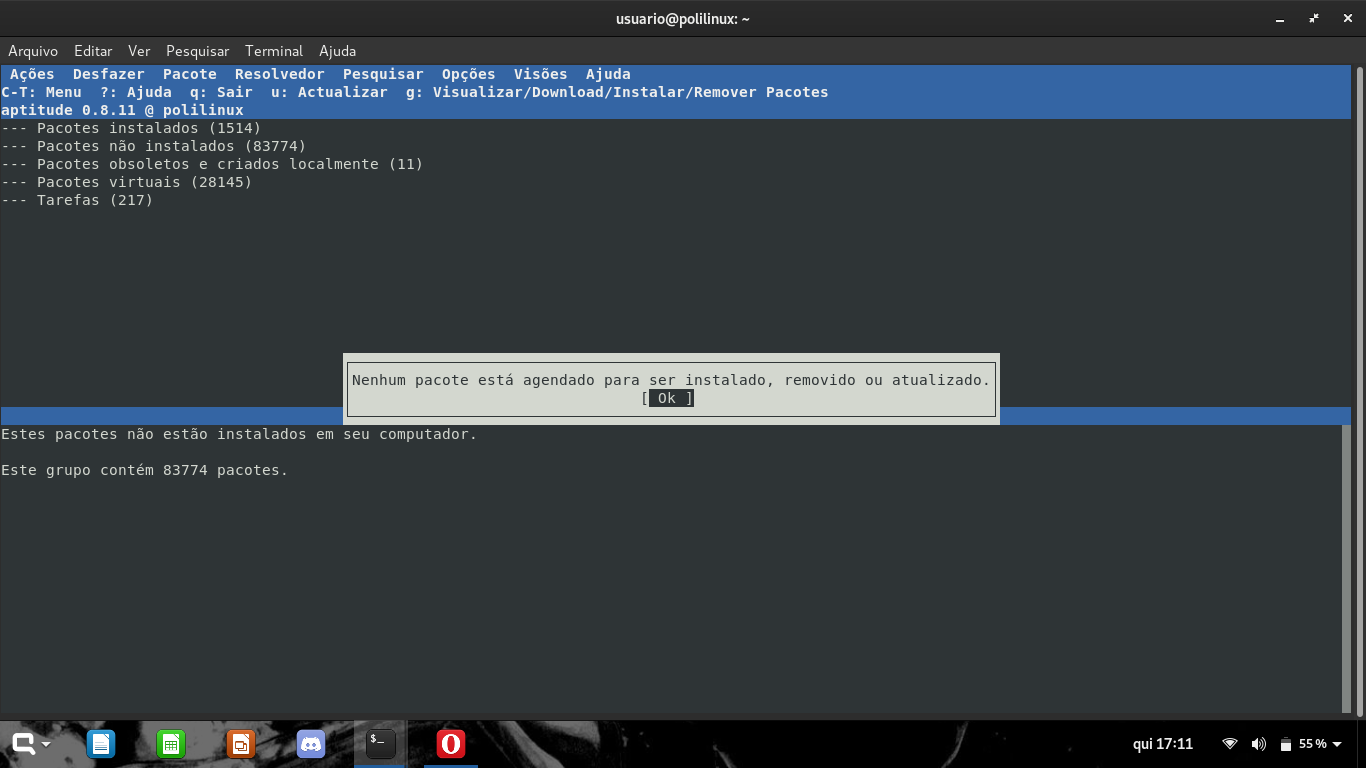Click the '?: Ajuda' shortcut hint

136,92
